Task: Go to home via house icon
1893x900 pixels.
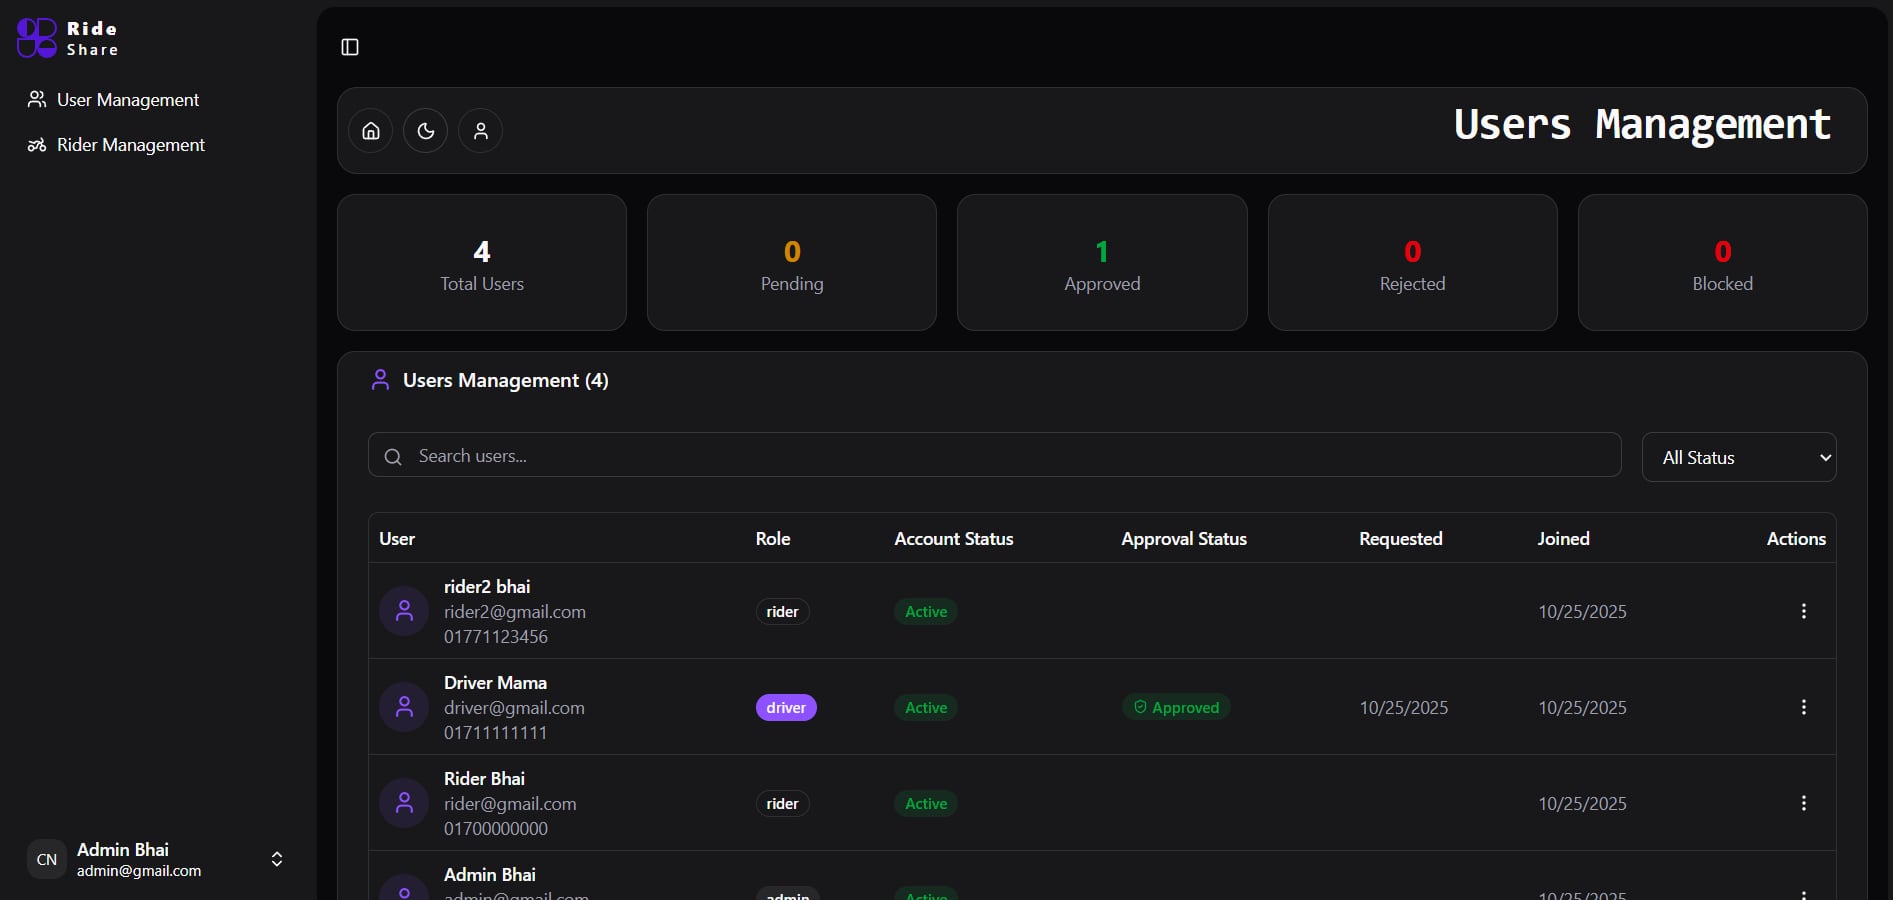Action: 371,131
